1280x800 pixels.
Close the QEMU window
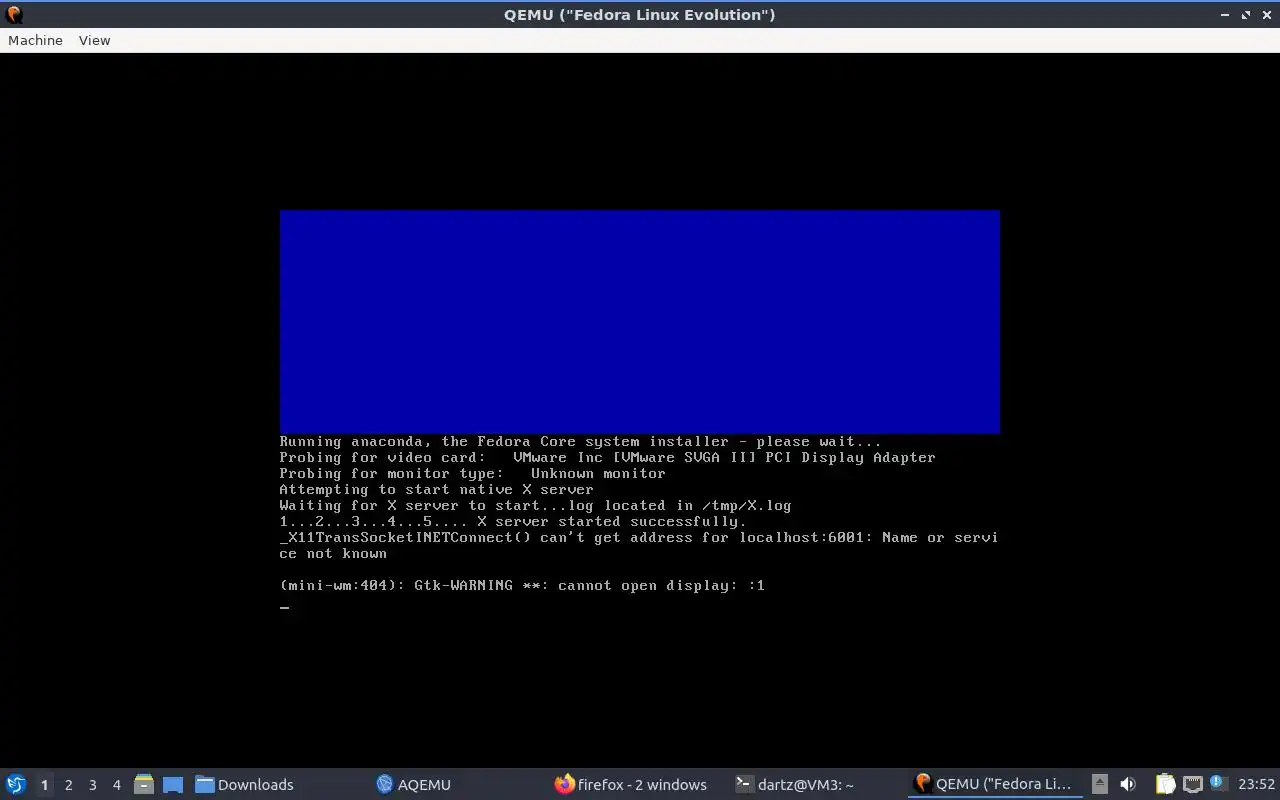[x=1266, y=14]
